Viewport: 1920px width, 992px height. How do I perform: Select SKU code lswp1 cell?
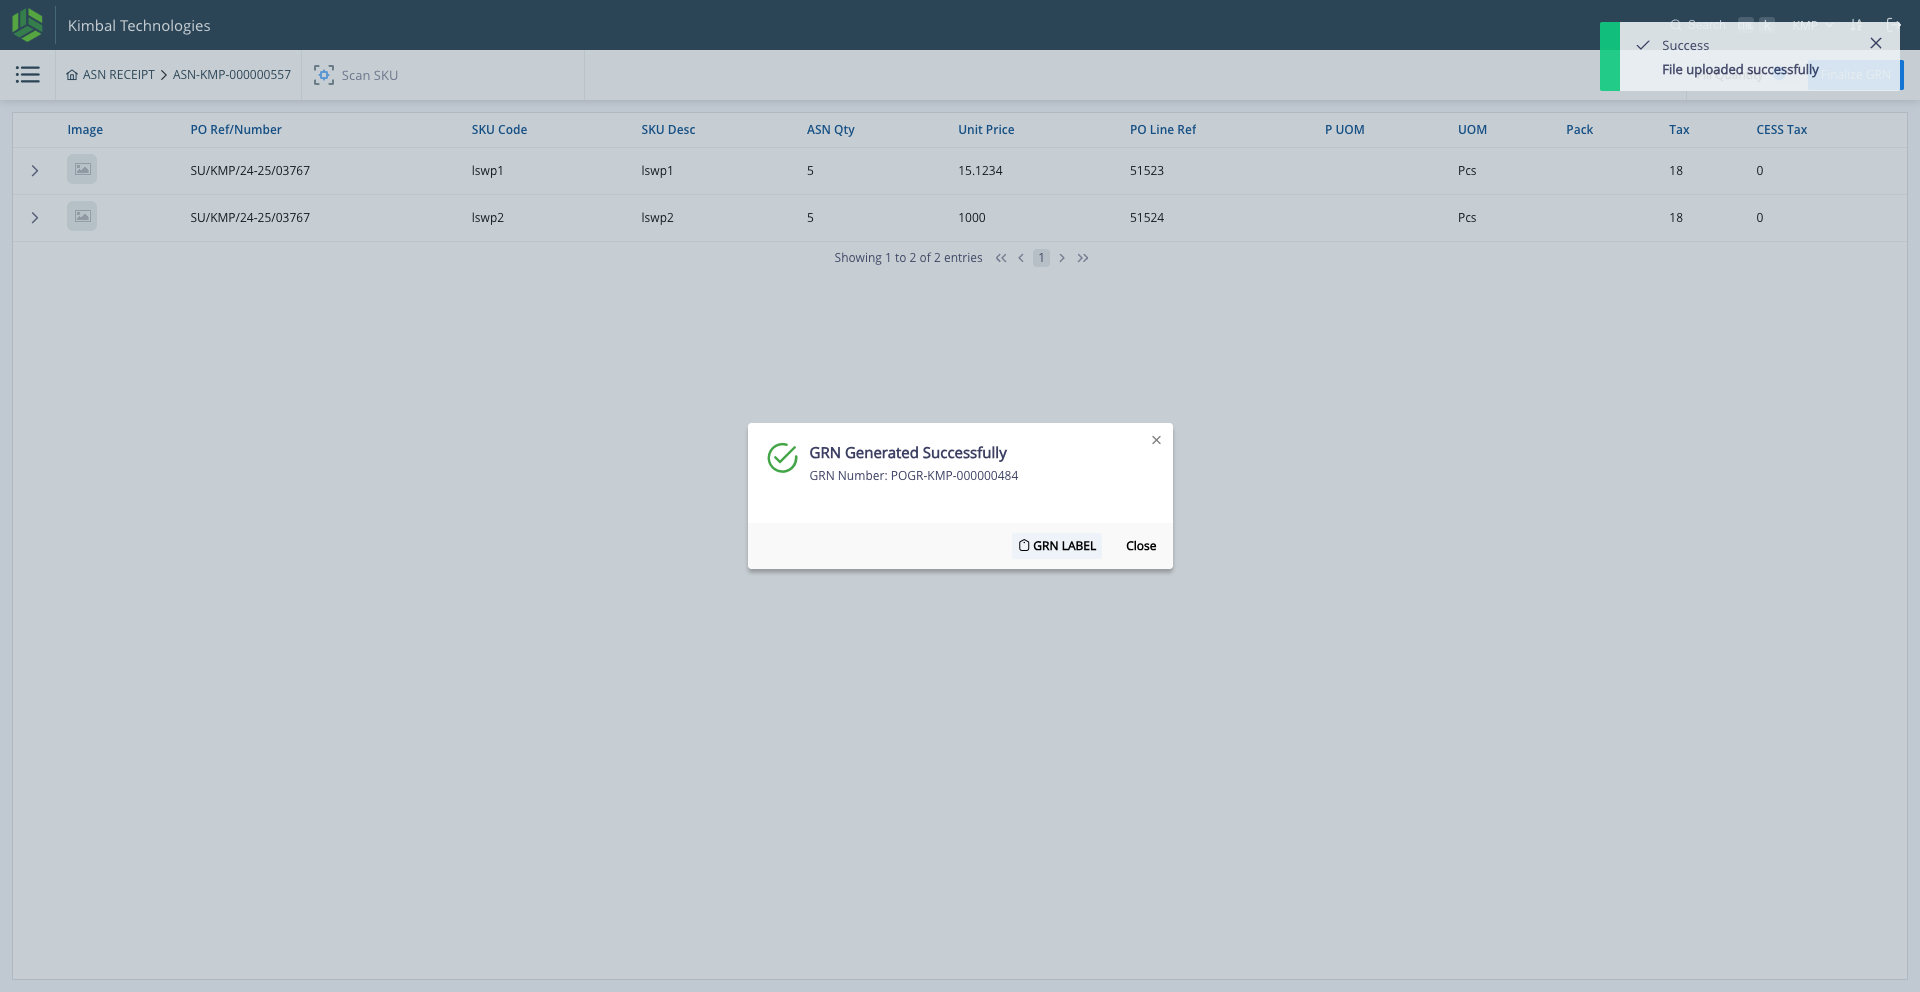pyautogui.click(x=487, y=171)
